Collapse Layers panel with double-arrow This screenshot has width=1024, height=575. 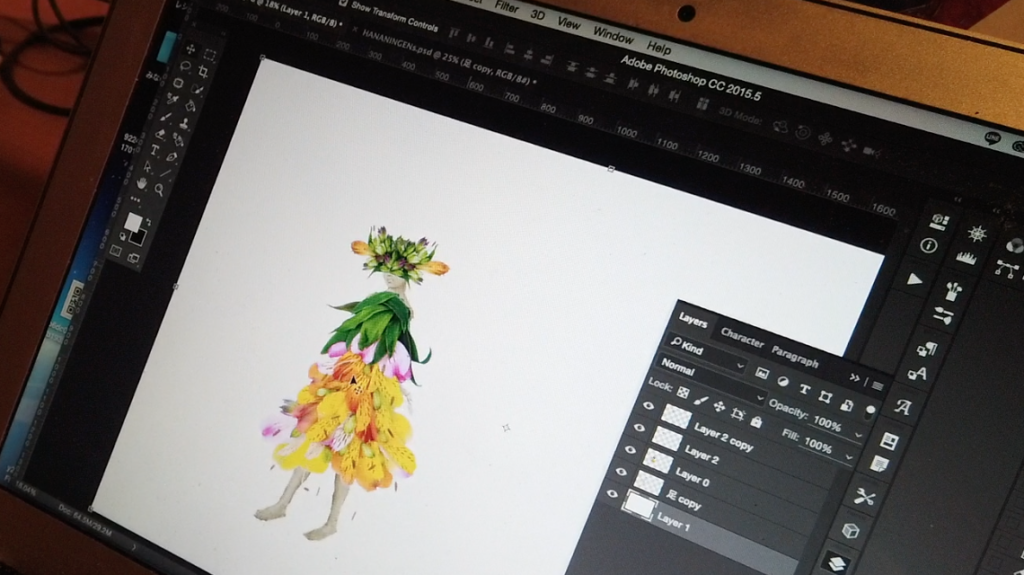pos(855,378)
